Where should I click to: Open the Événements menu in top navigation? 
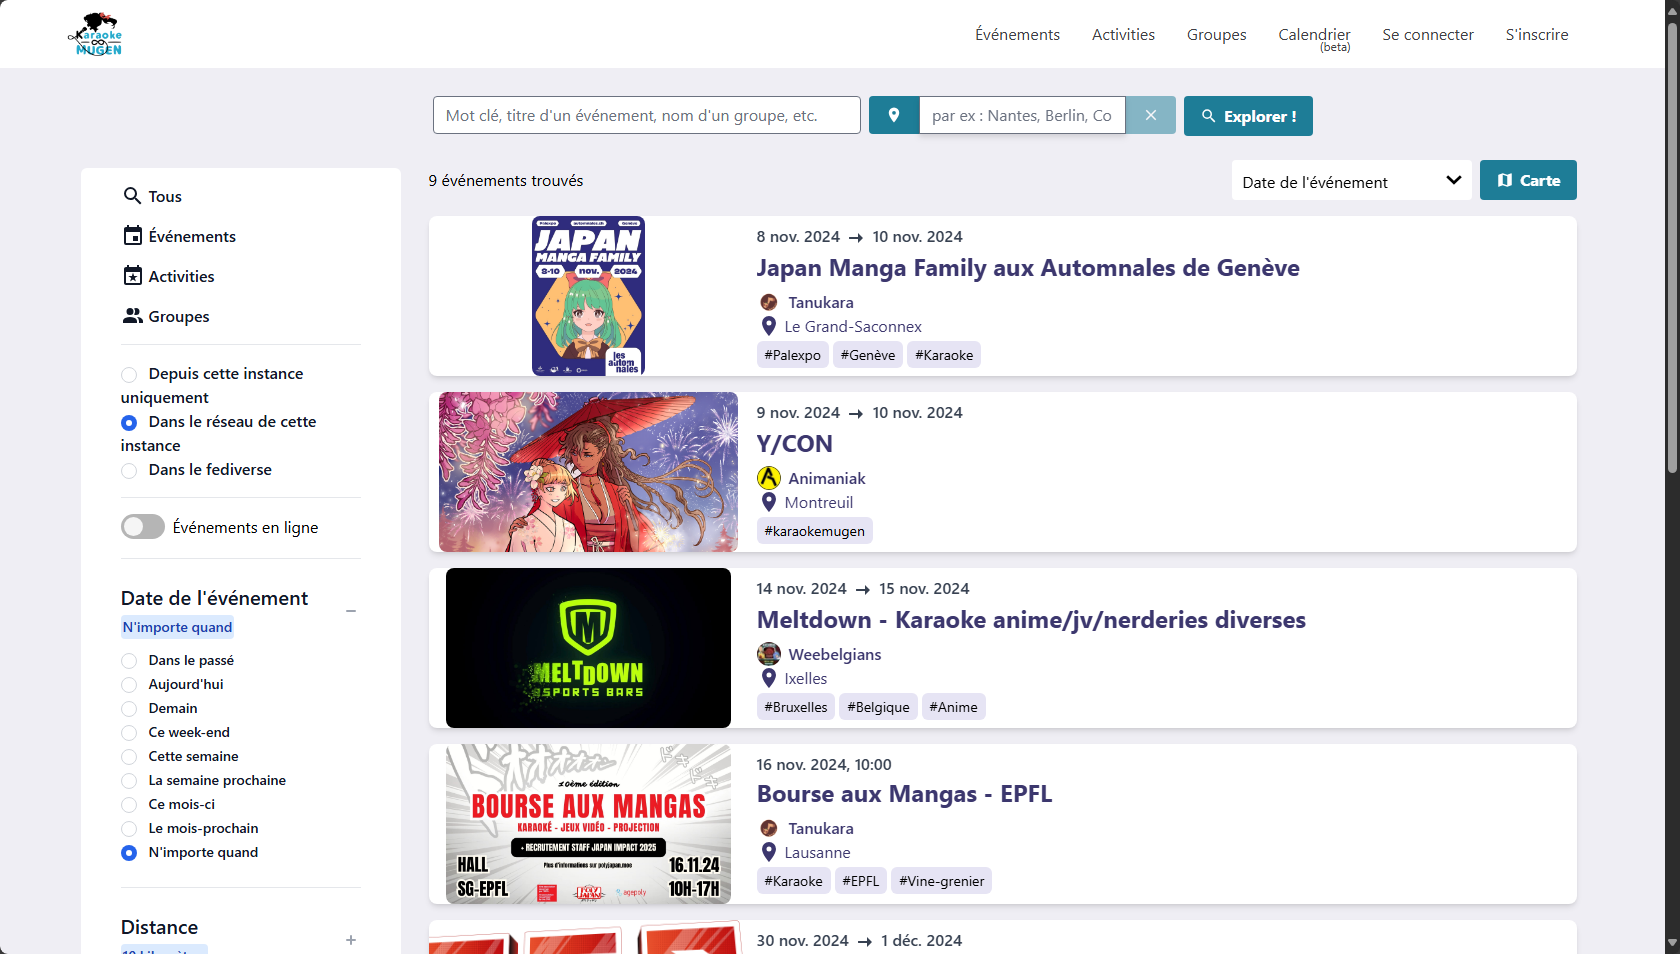click(x=1017, y=34)
